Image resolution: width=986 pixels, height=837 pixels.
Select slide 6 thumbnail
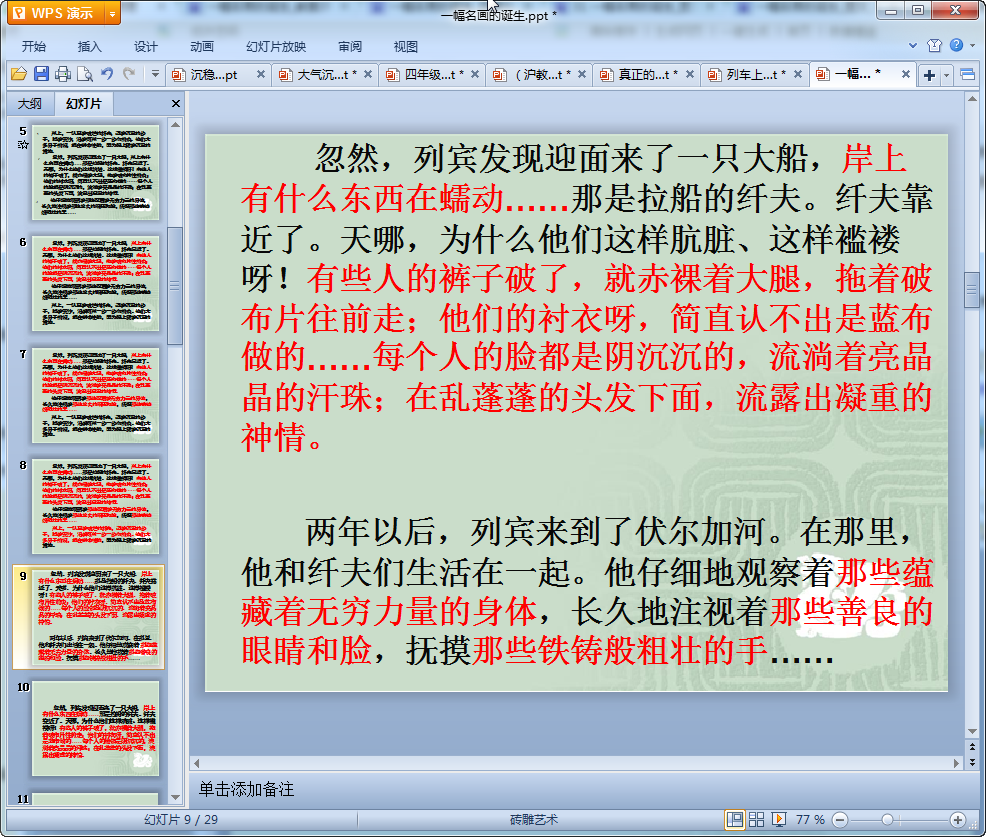coord(96,283)
